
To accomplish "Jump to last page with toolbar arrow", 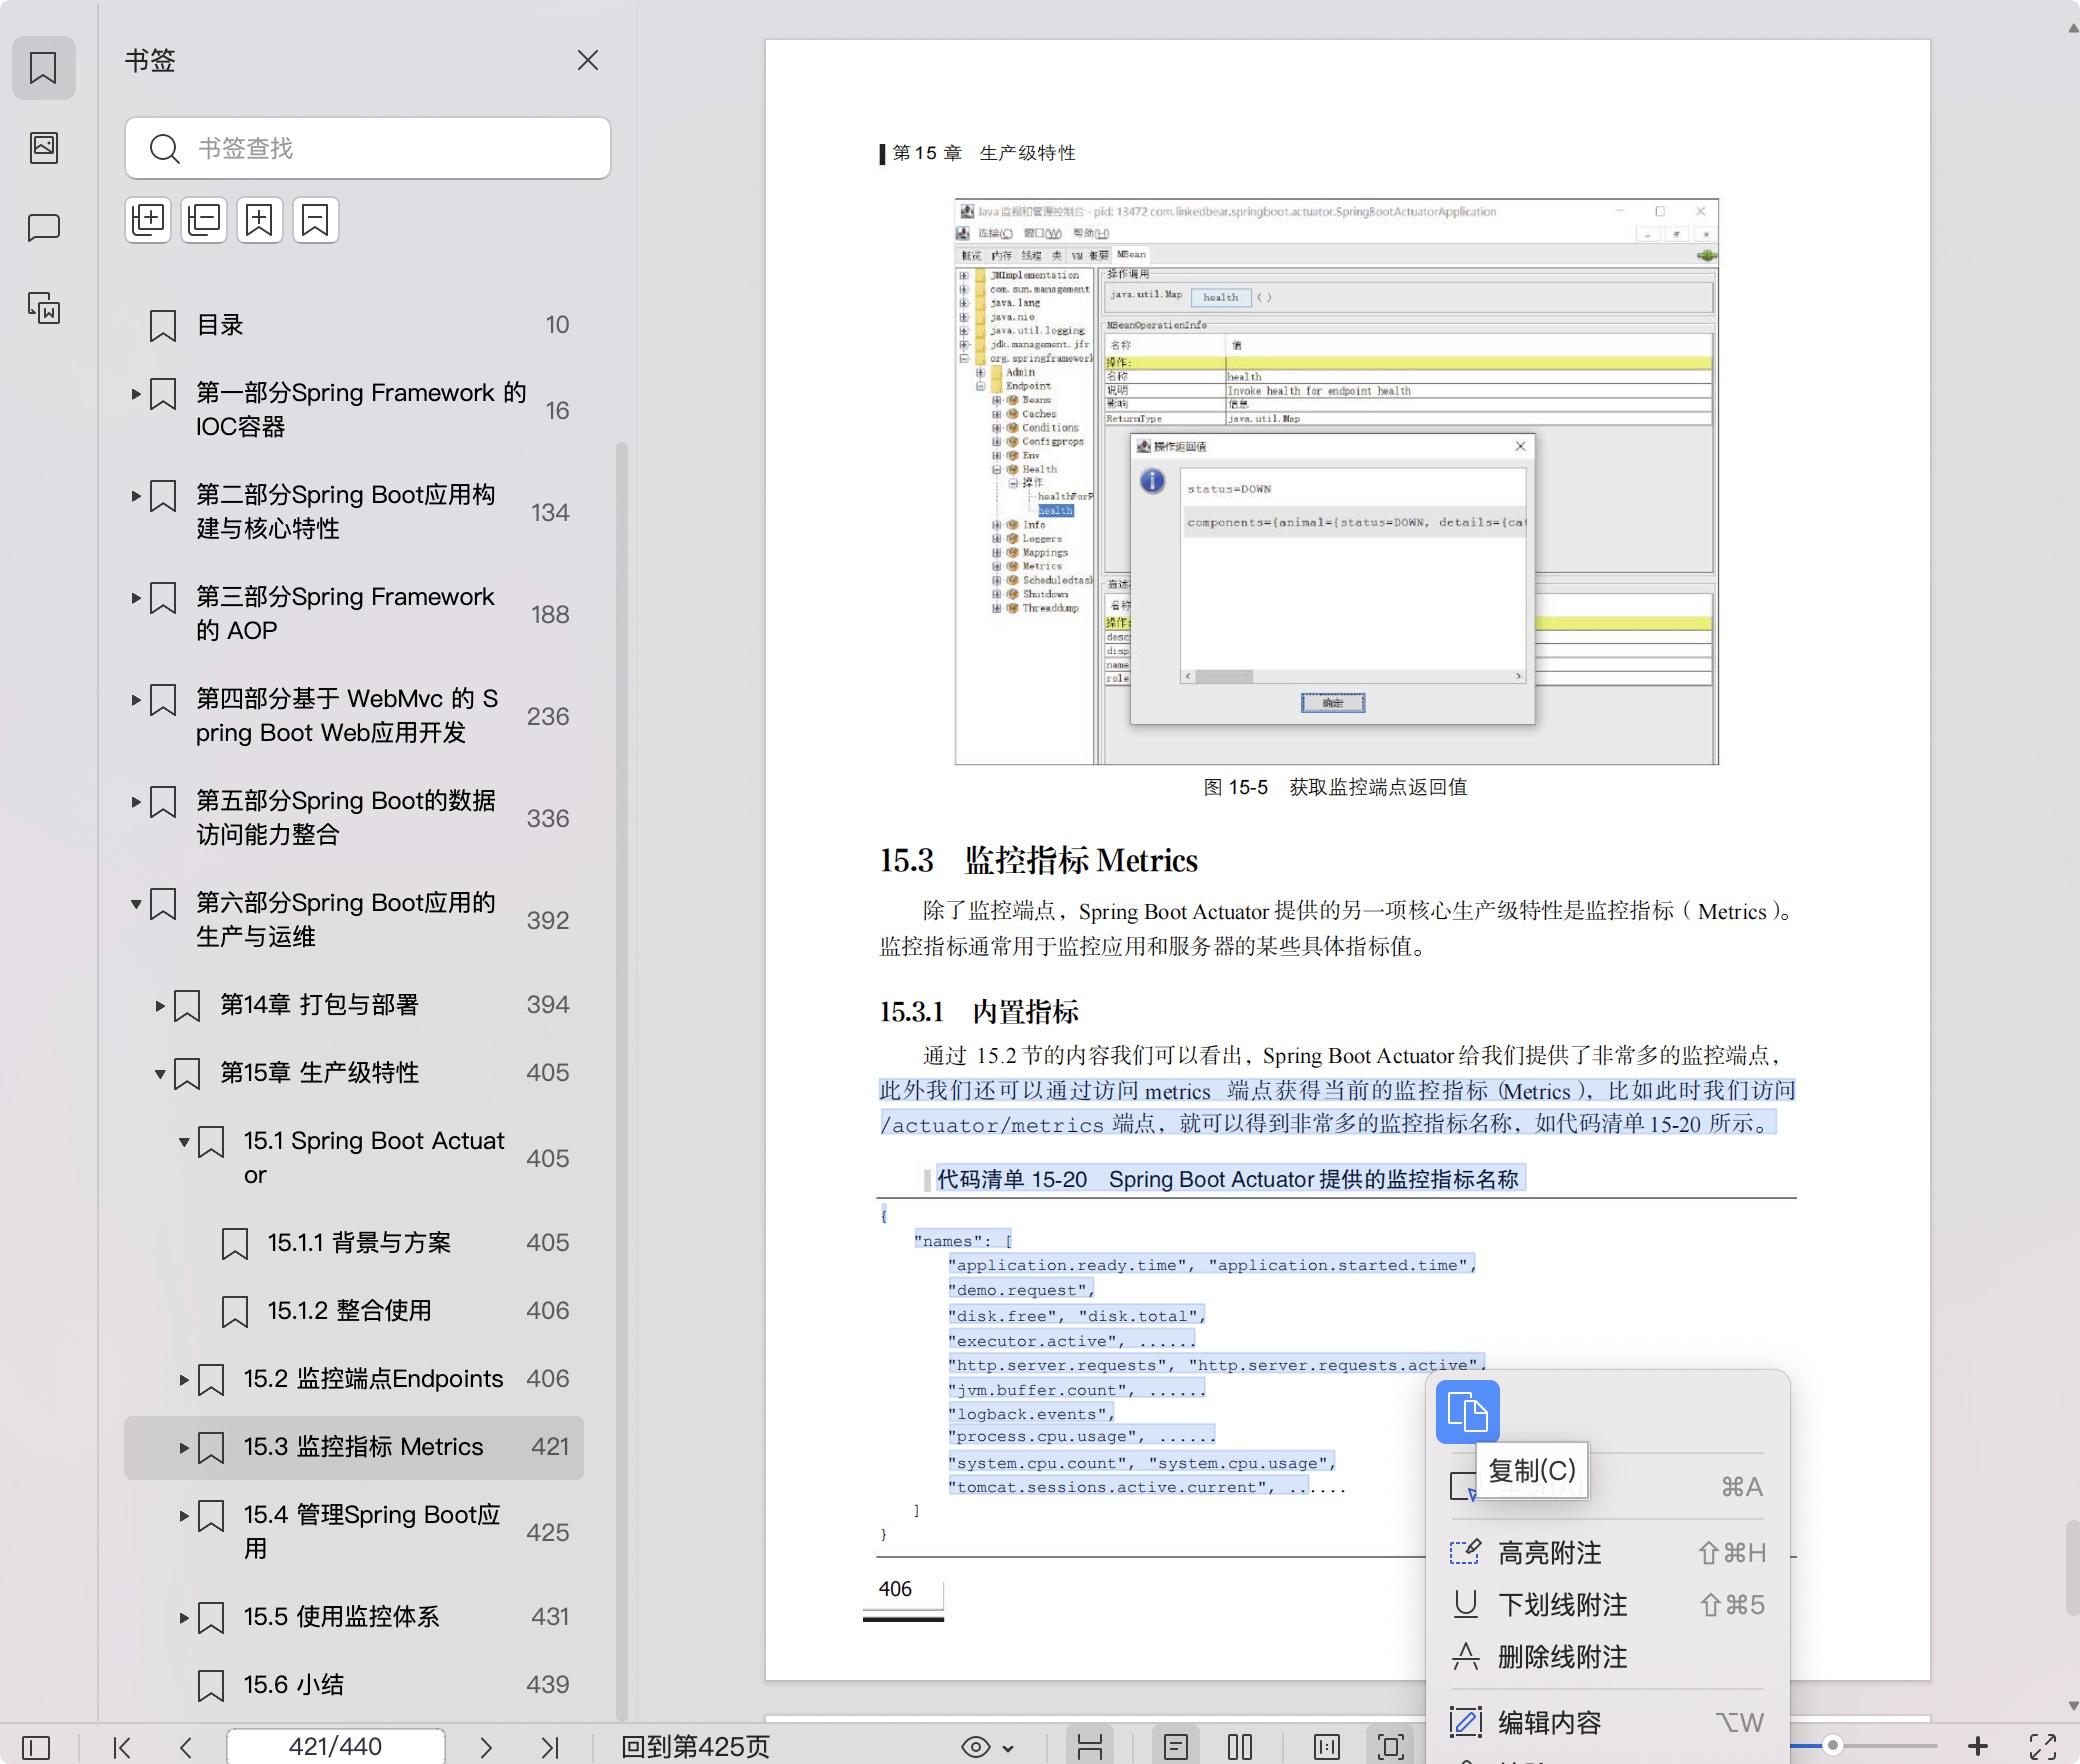I will click(x=550, y=1747).
